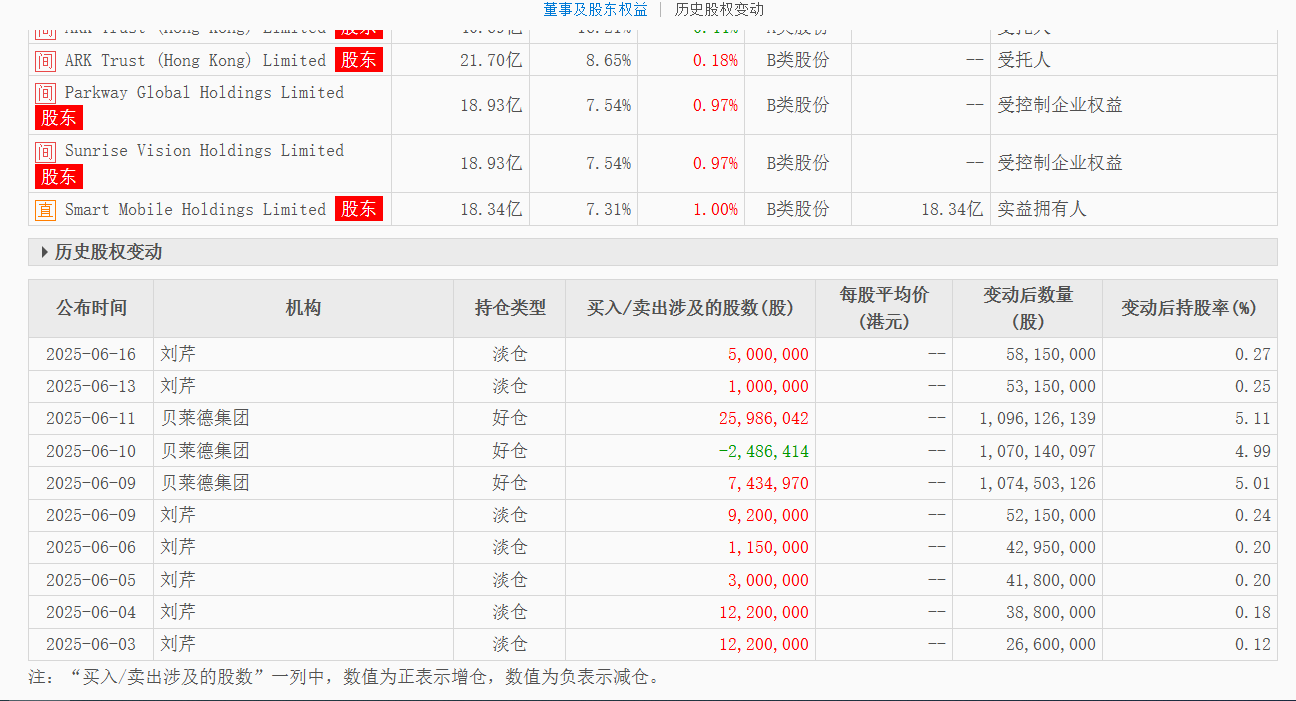Click the red 股东 badge after Smart Mobile Holdings
The image size is (1296, 701).
coord(359,209)
